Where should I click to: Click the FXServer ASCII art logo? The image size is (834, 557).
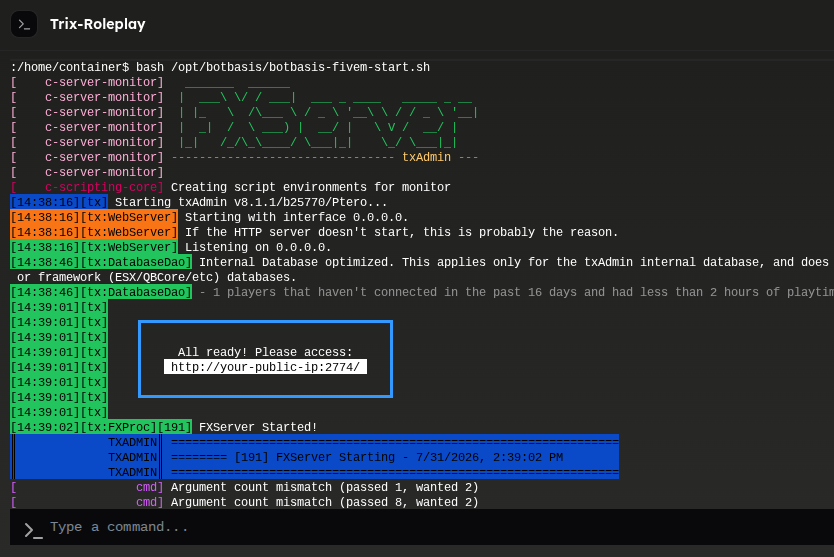(328, 119)
